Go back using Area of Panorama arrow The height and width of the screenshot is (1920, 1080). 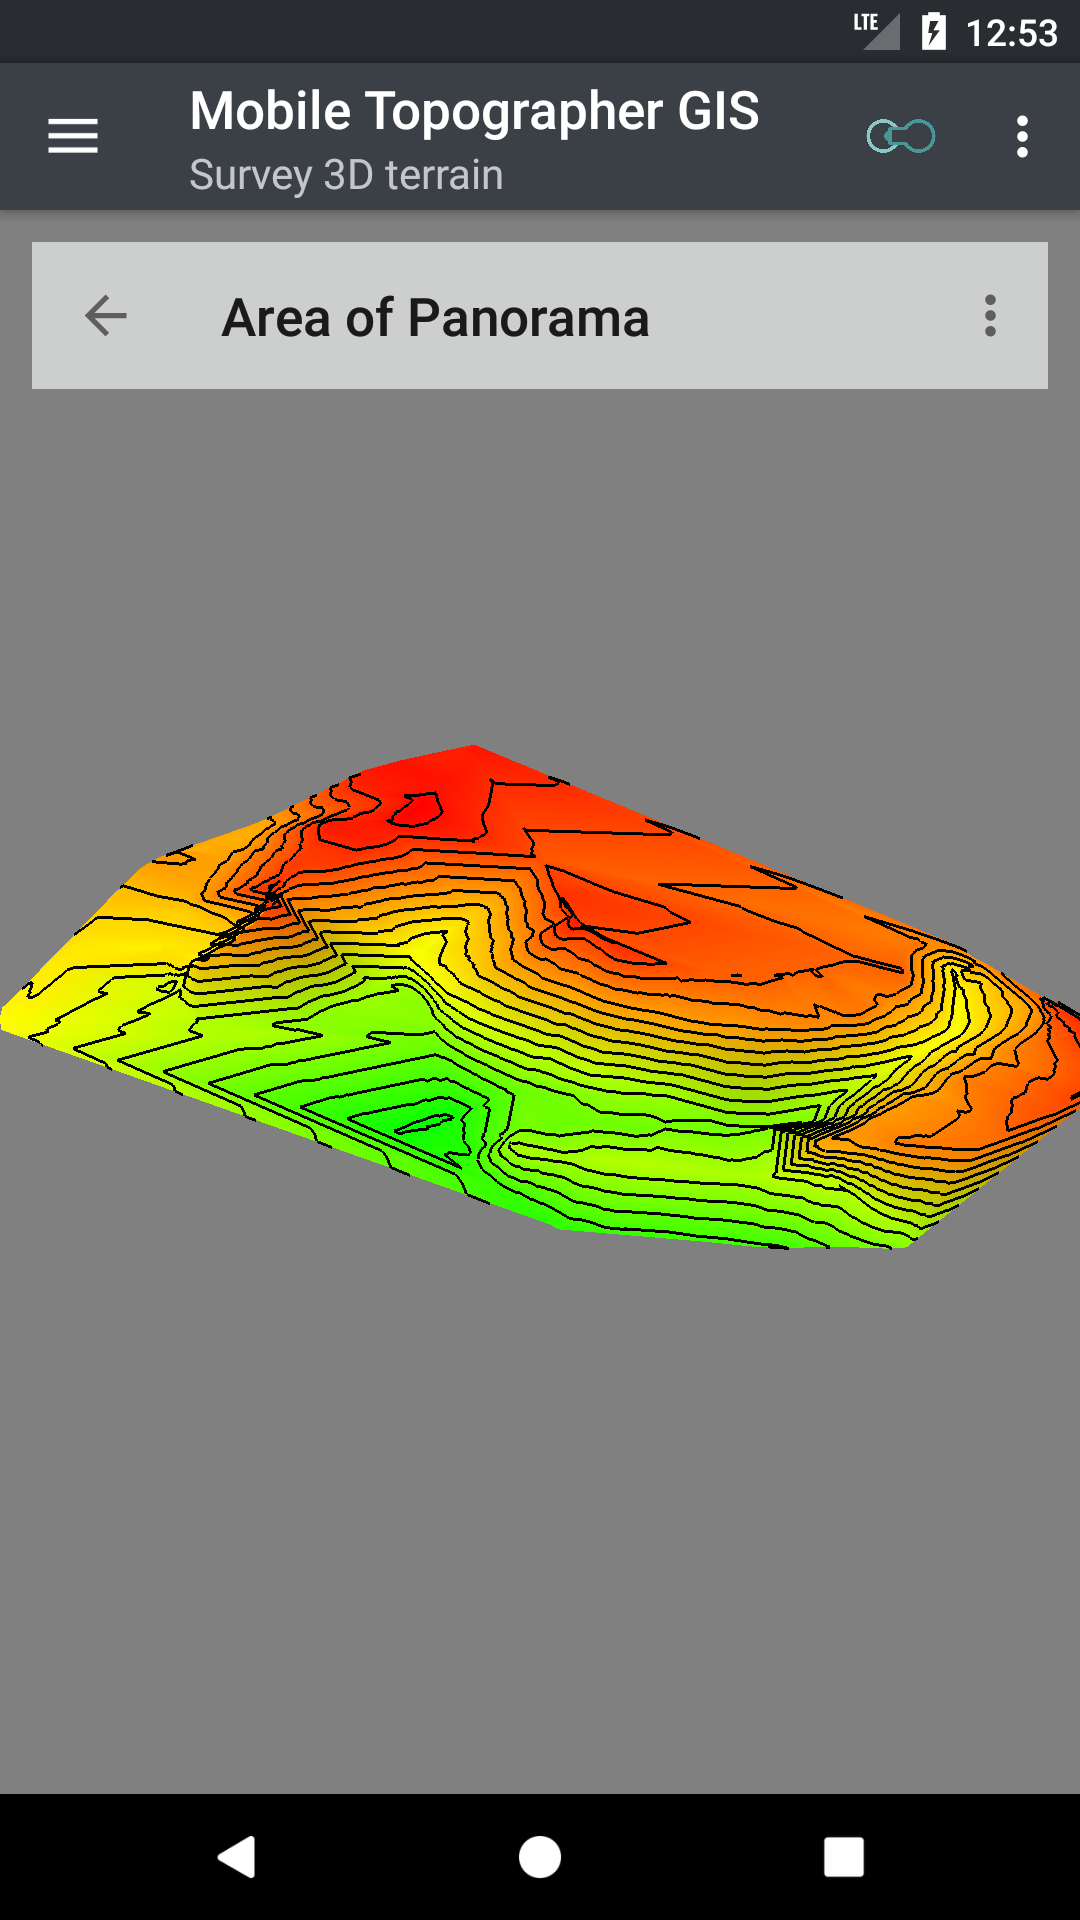106,316
